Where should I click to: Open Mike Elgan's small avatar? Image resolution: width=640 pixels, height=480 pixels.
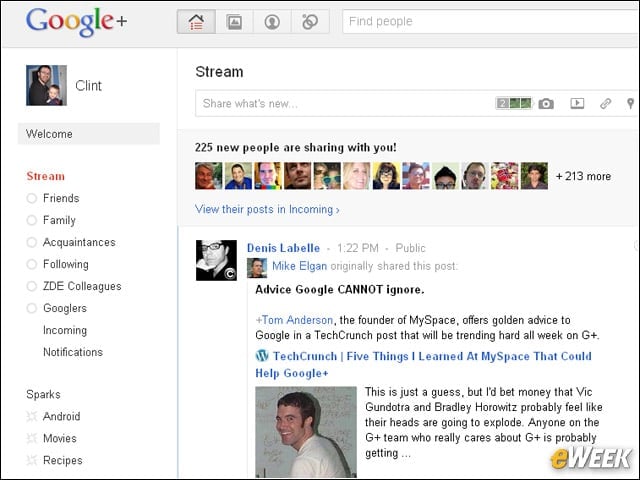257,268
